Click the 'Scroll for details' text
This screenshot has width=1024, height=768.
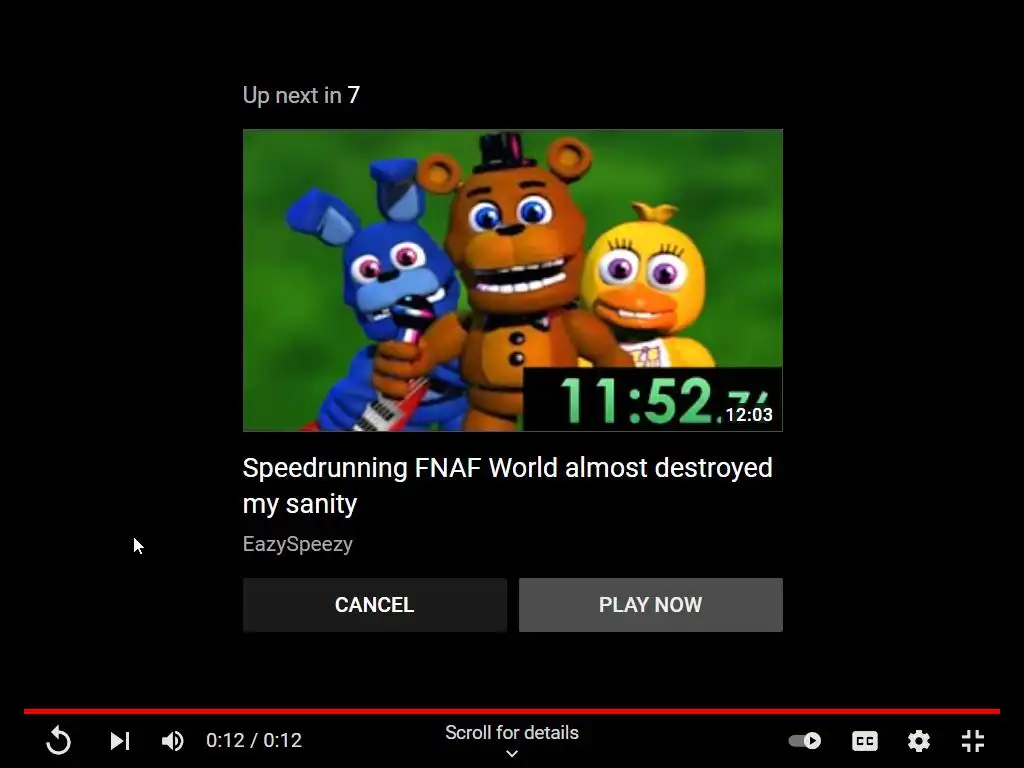tap(512, 733)
